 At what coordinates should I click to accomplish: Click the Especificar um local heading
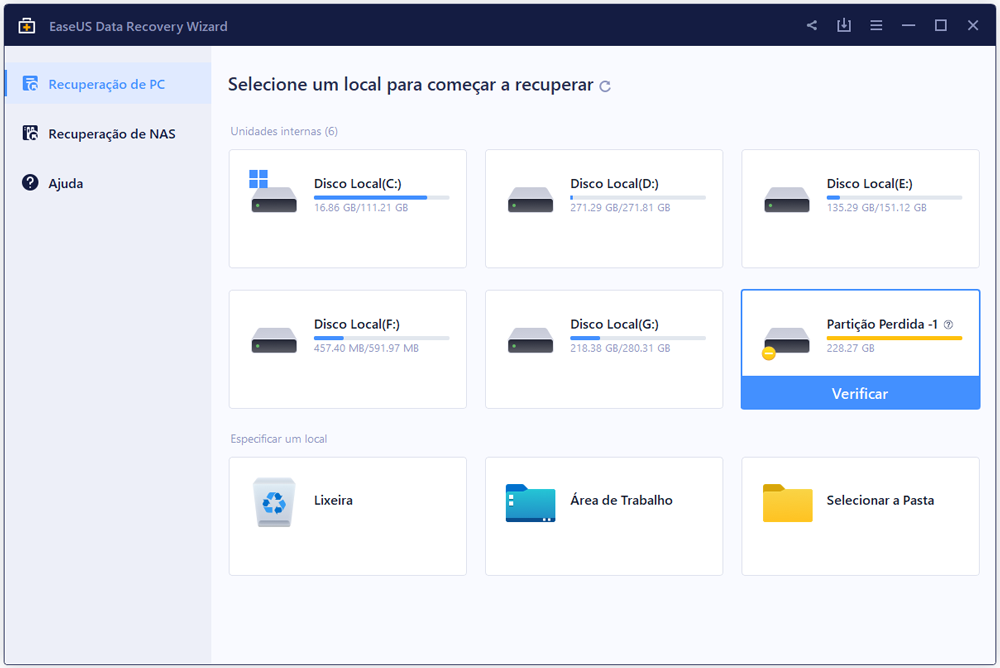click(279, 439)
